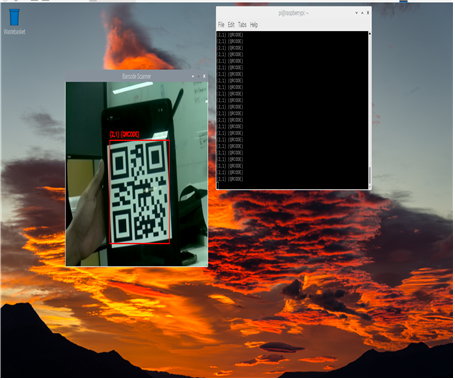Screen dimensions: 455x380
Task: Click the terminal vertical scrollbar thumb
Action: pyautogui.click(x=370, y=175)
